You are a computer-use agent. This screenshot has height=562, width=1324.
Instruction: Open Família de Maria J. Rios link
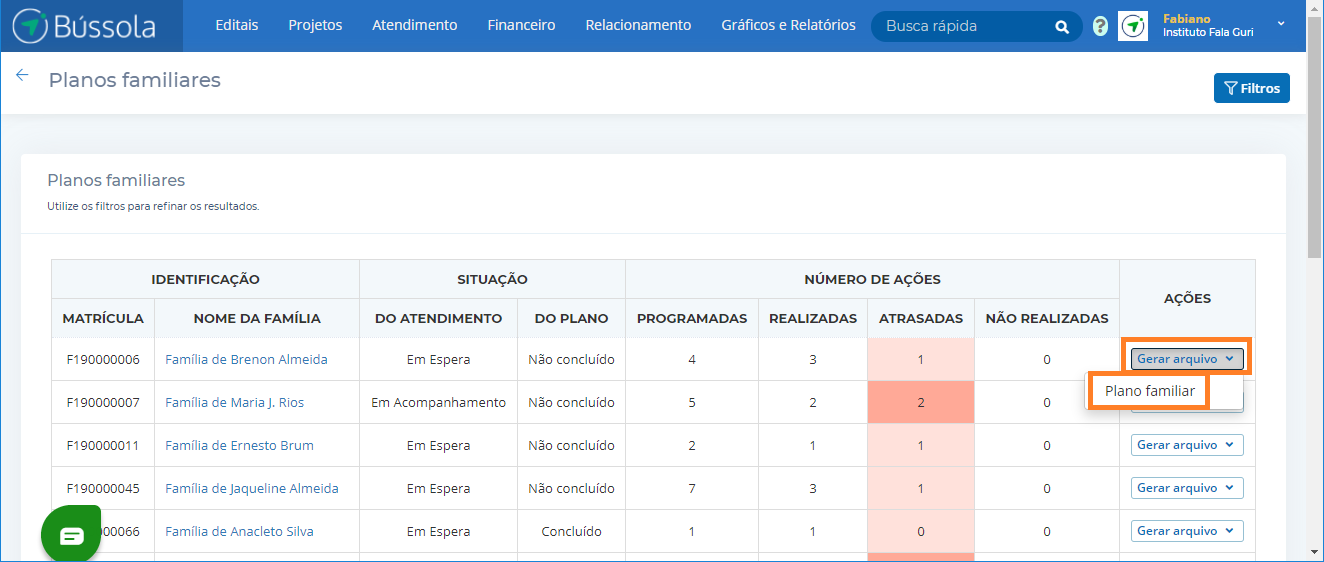(235, 402)
